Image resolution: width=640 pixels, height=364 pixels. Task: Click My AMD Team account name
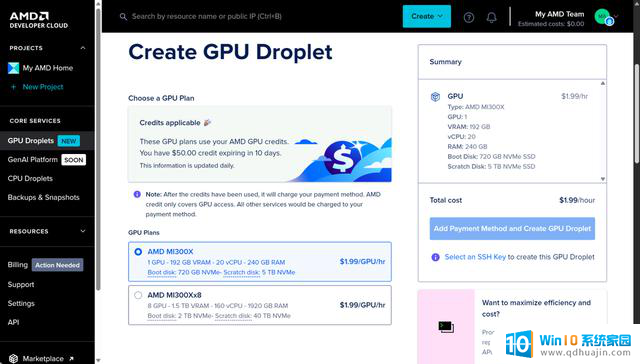(560, 14)
